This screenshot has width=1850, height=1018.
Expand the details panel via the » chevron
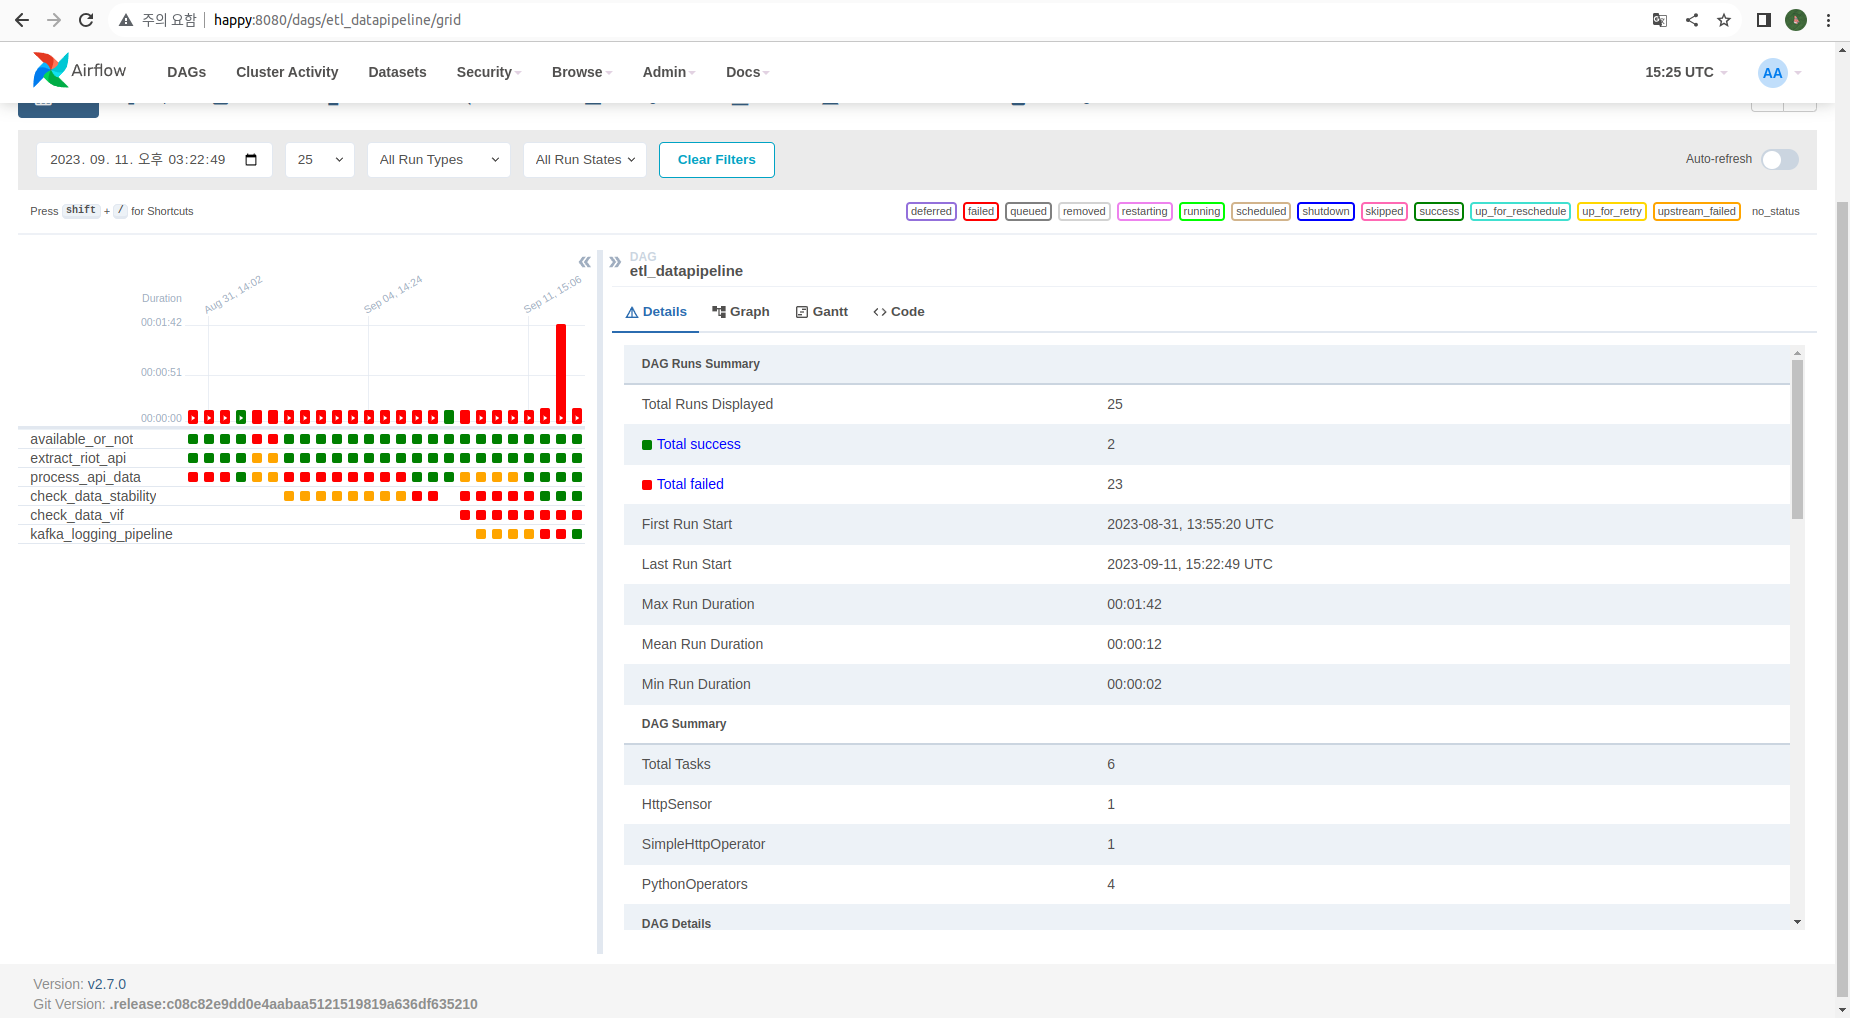click(614, 261)
